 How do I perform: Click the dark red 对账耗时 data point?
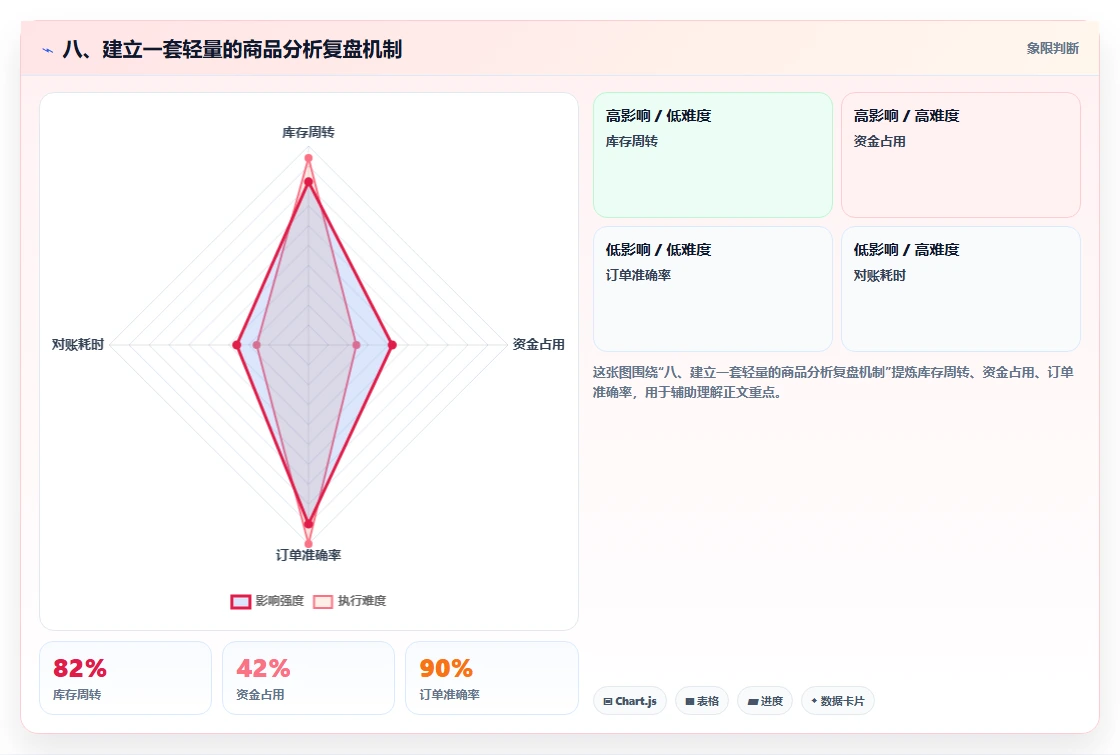point(236,345)
